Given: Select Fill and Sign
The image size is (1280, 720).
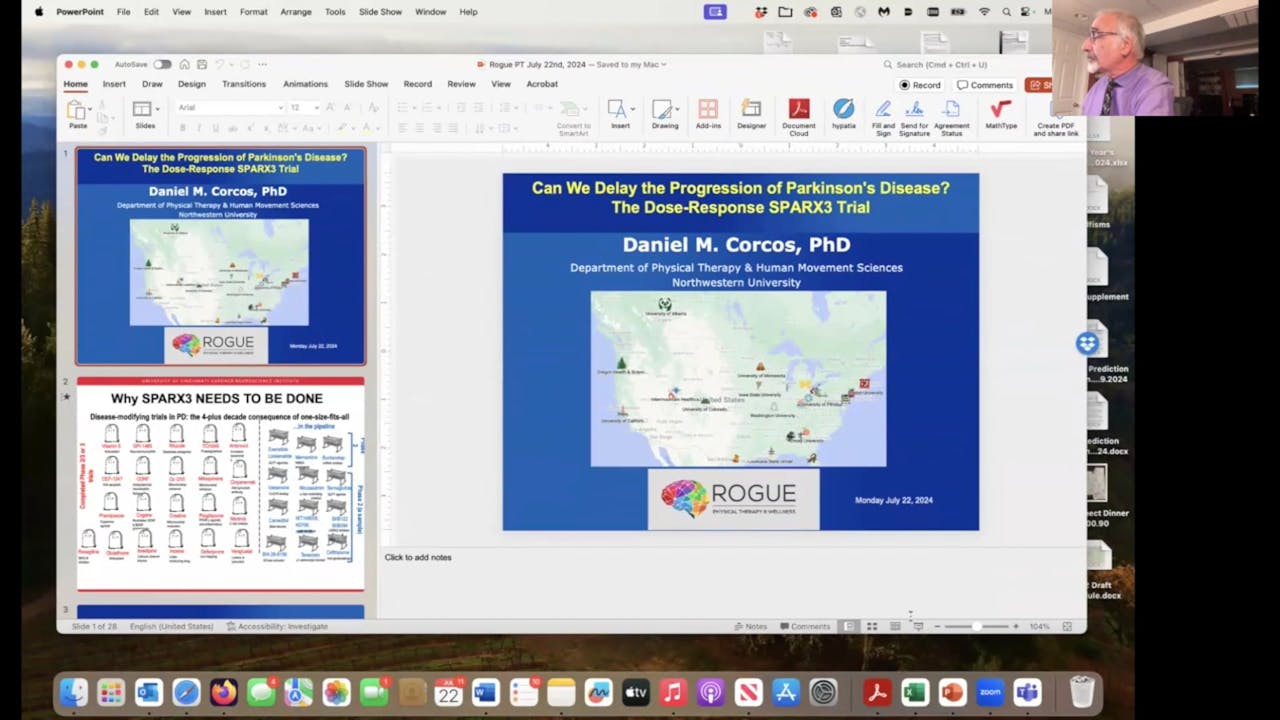Looking at the screenshot, I should tap(883, 112).
